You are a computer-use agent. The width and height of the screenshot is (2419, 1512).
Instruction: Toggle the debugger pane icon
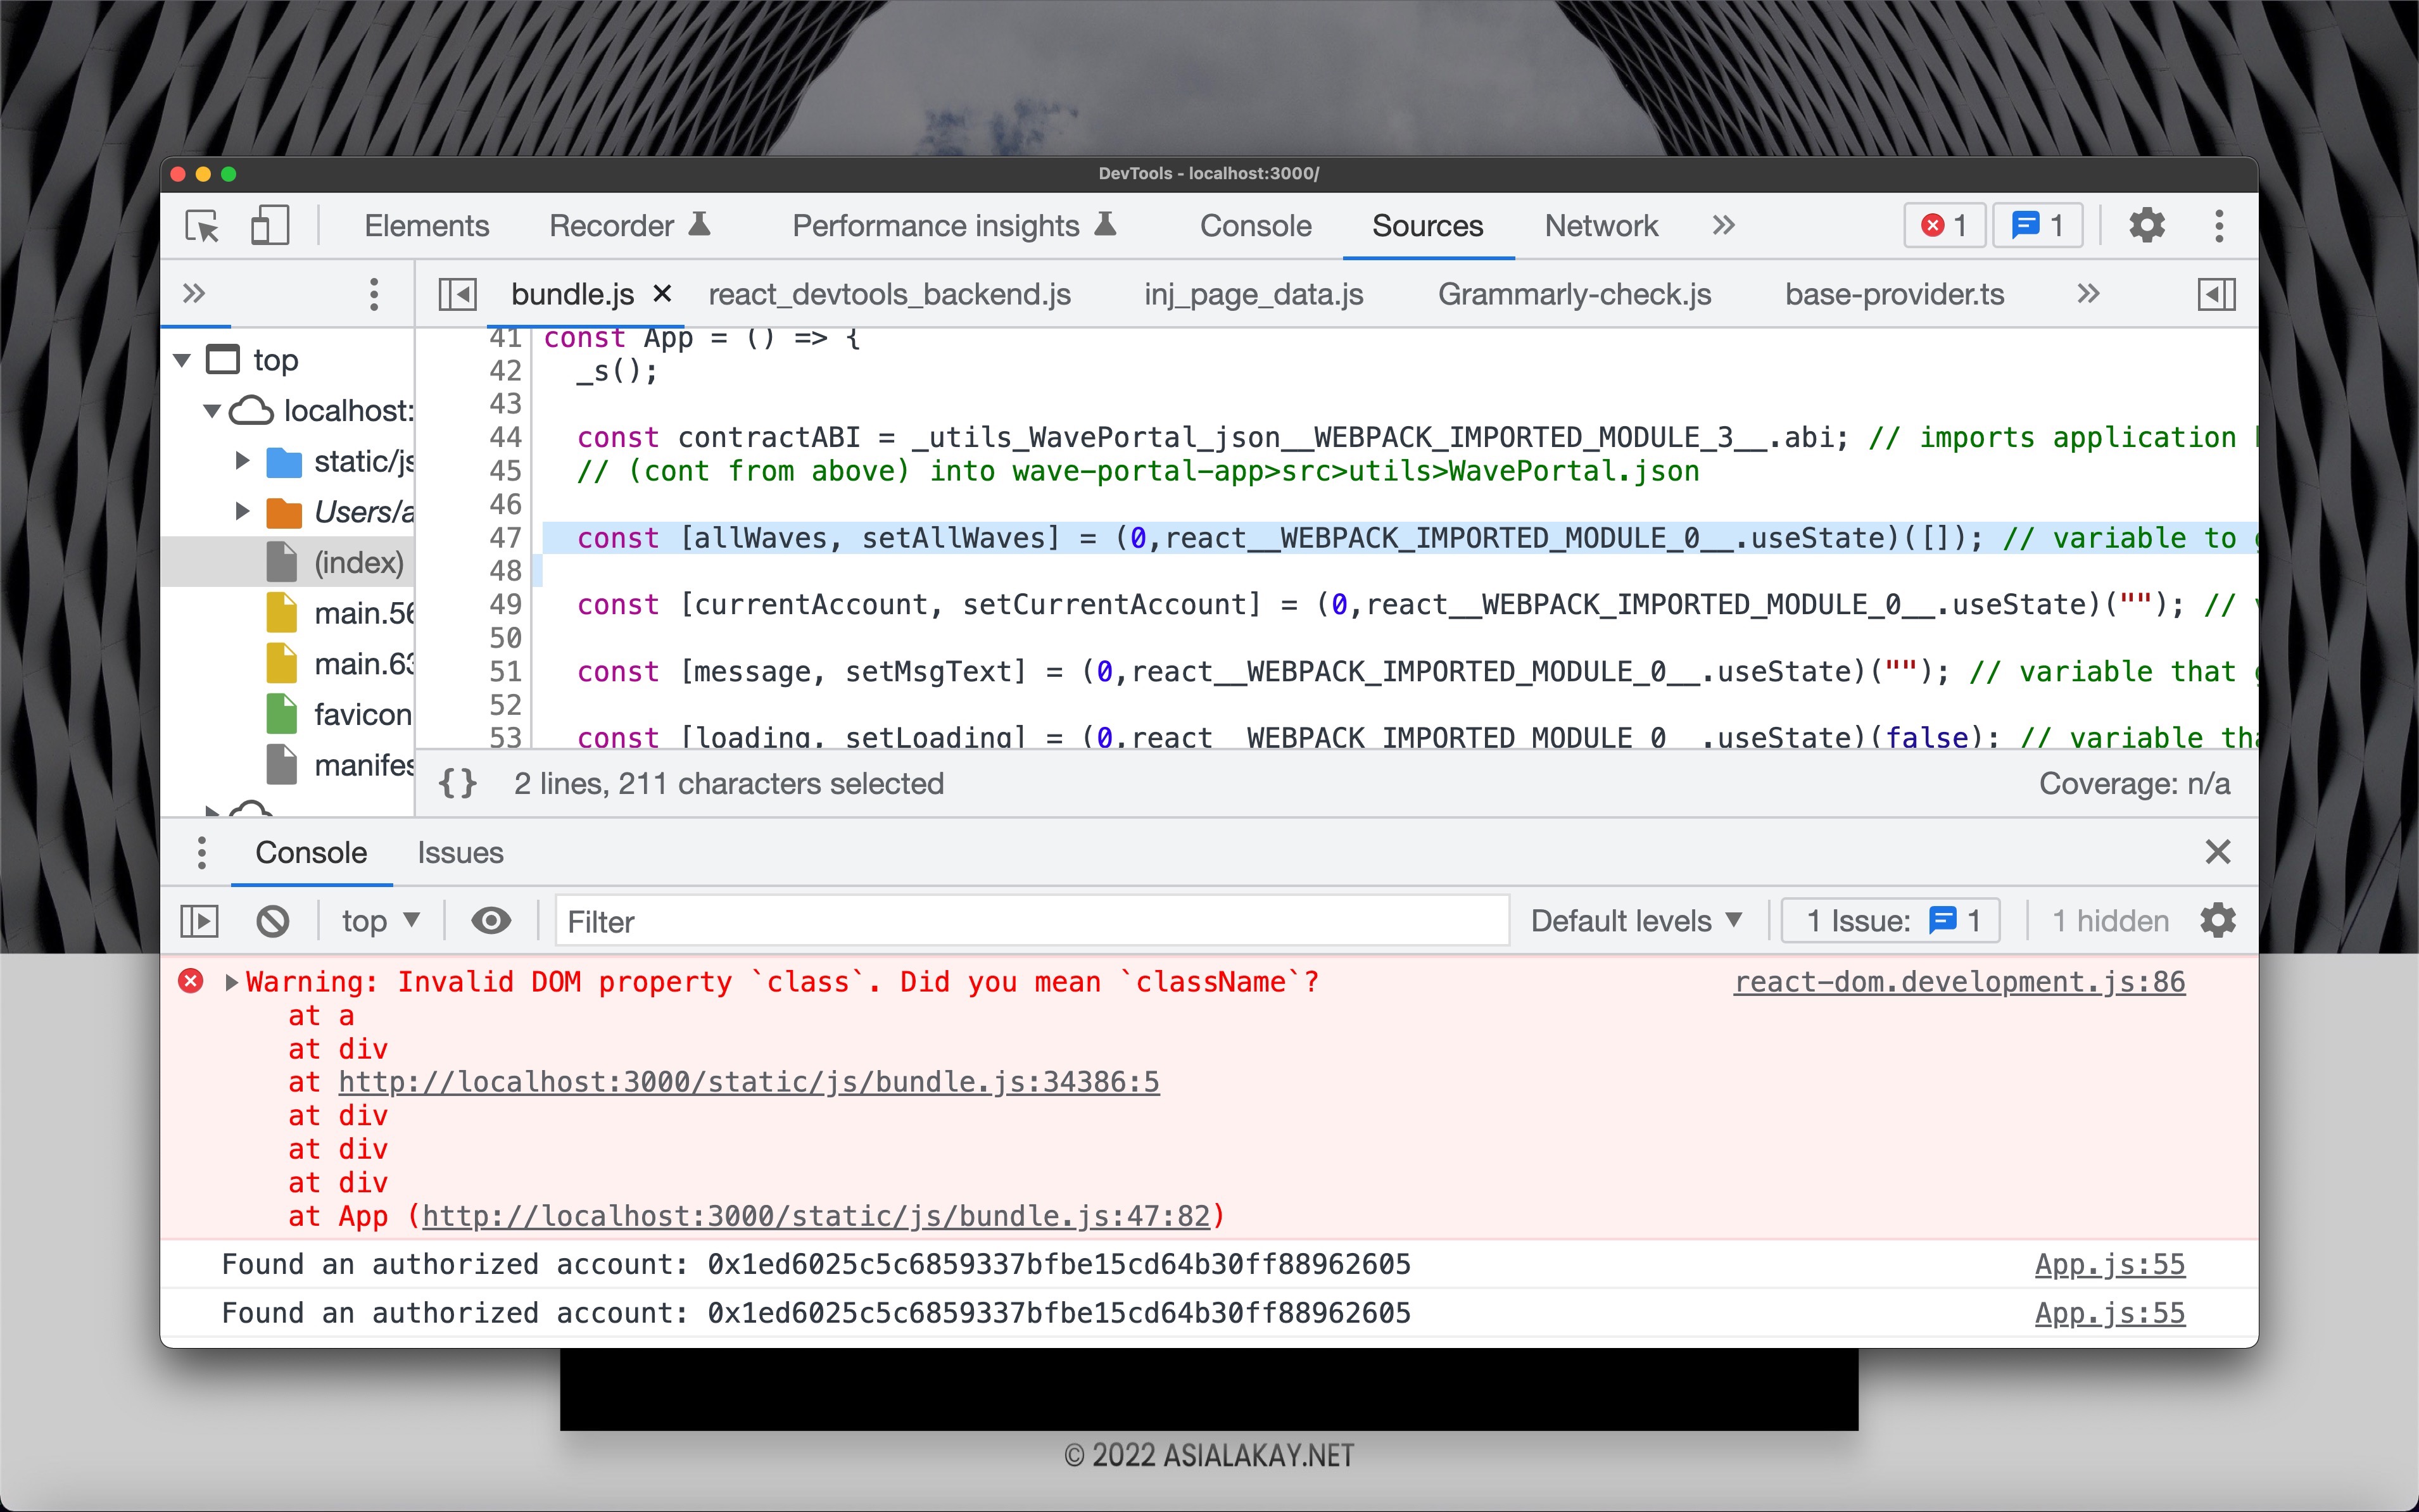click(x=2216, y=295)
